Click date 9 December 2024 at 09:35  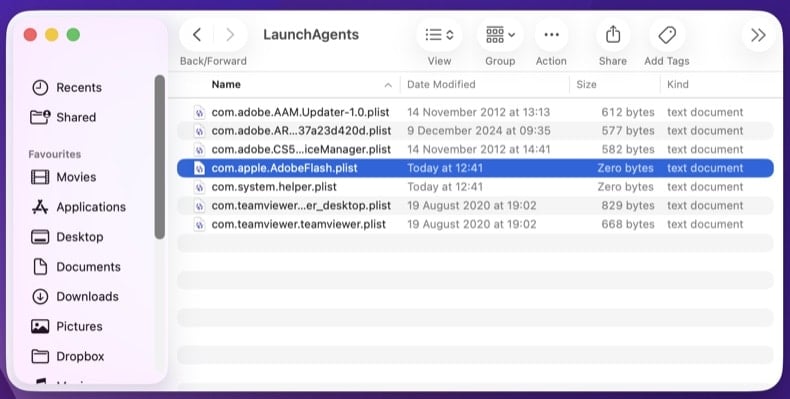coord(479,131)
